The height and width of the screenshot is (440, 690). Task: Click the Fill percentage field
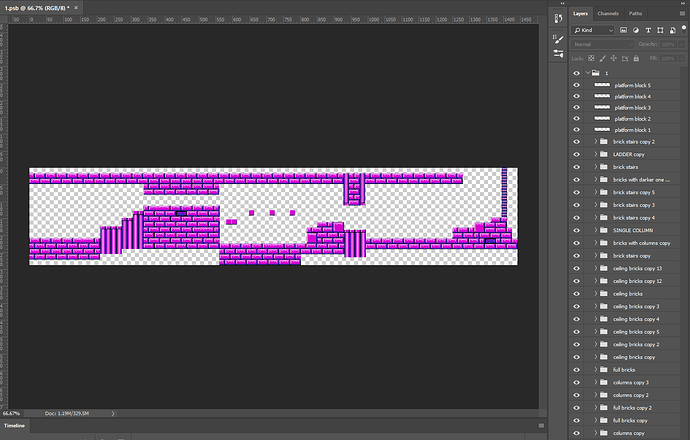(668, 59)
